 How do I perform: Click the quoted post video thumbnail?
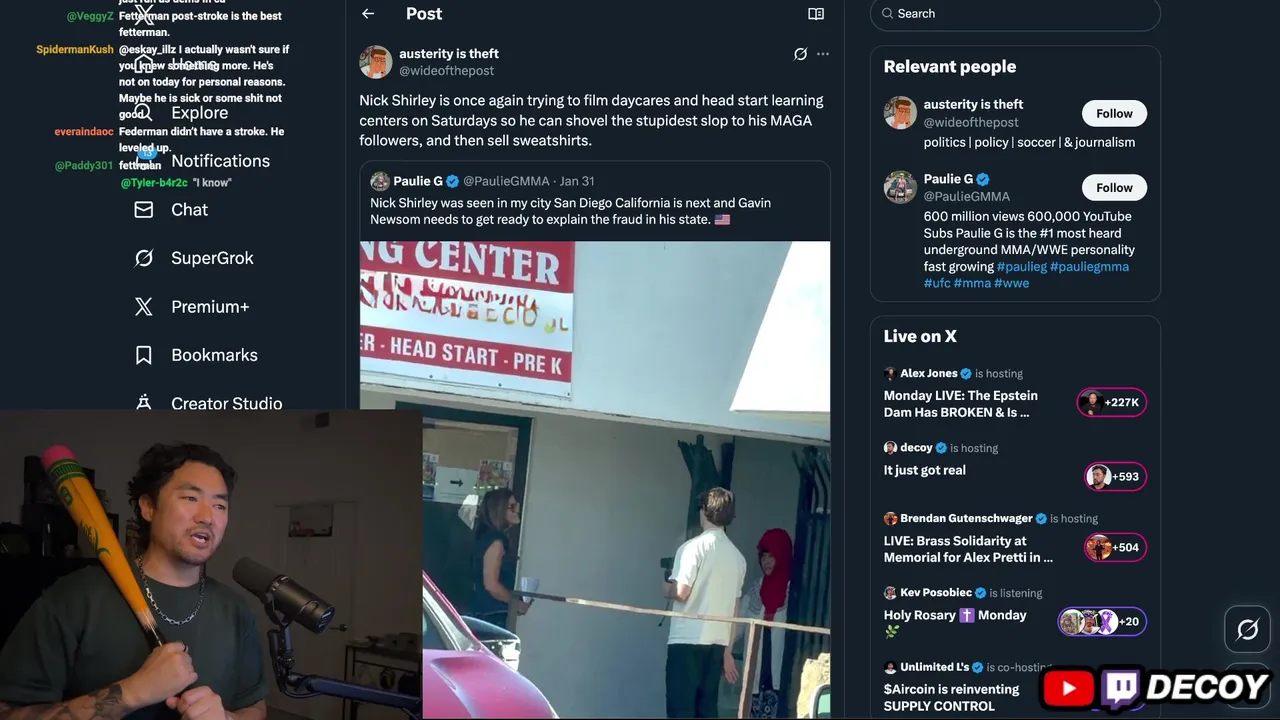click(594, 480)
